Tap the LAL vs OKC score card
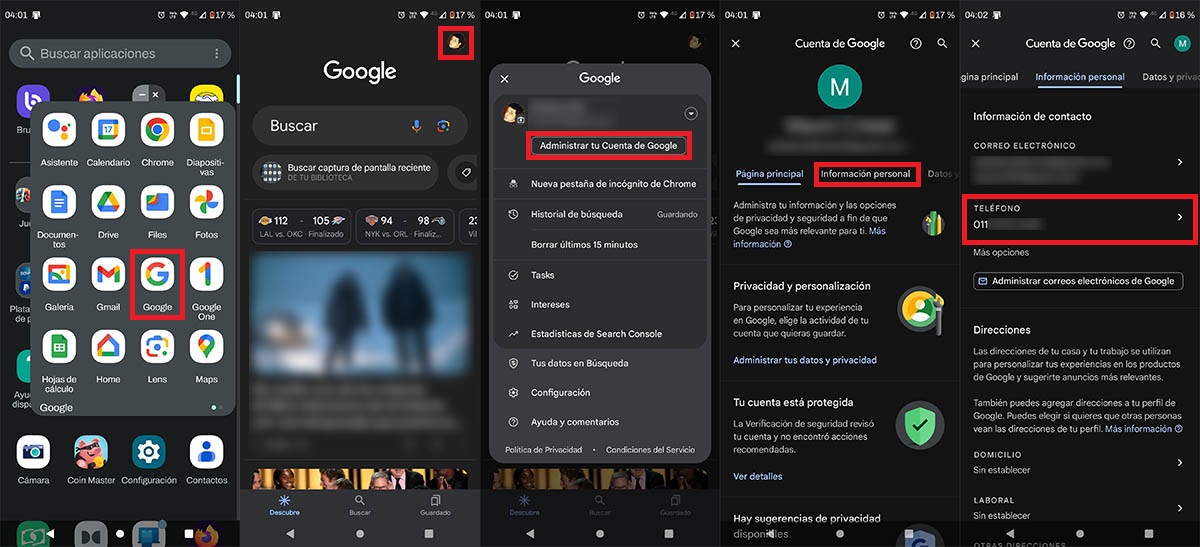Viewport: 1200px width, 547px height. [x=300, y=225]
